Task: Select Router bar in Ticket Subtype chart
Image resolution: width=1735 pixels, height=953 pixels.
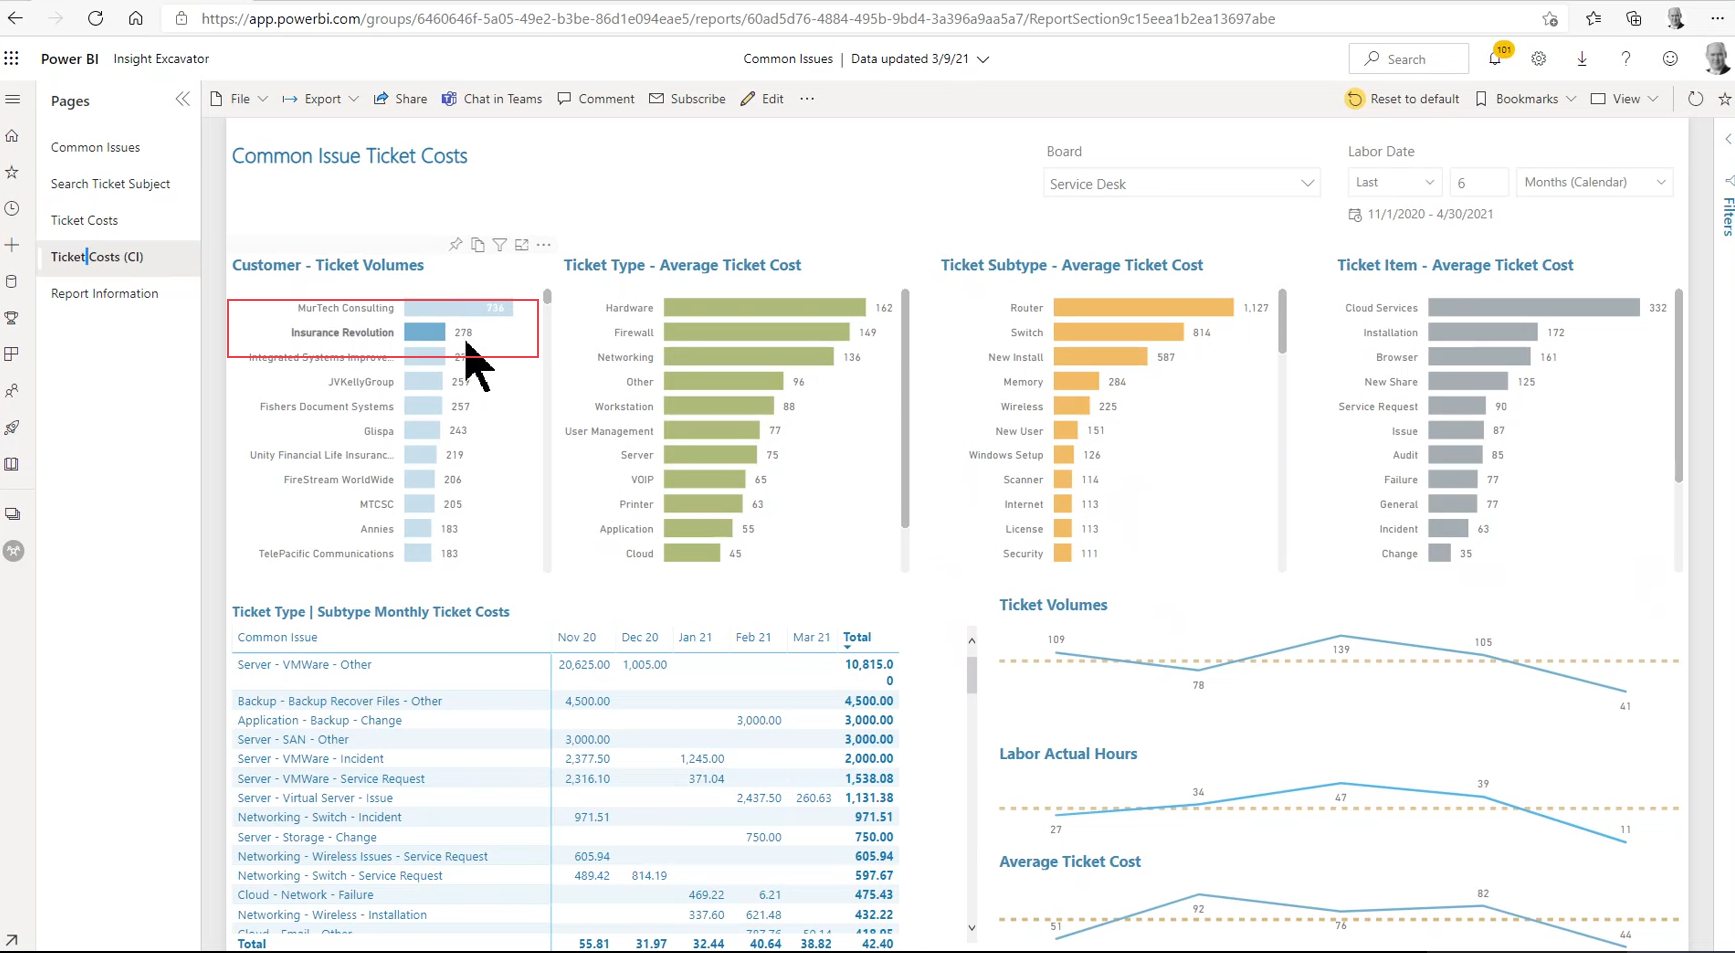Action: point(1144,308)
